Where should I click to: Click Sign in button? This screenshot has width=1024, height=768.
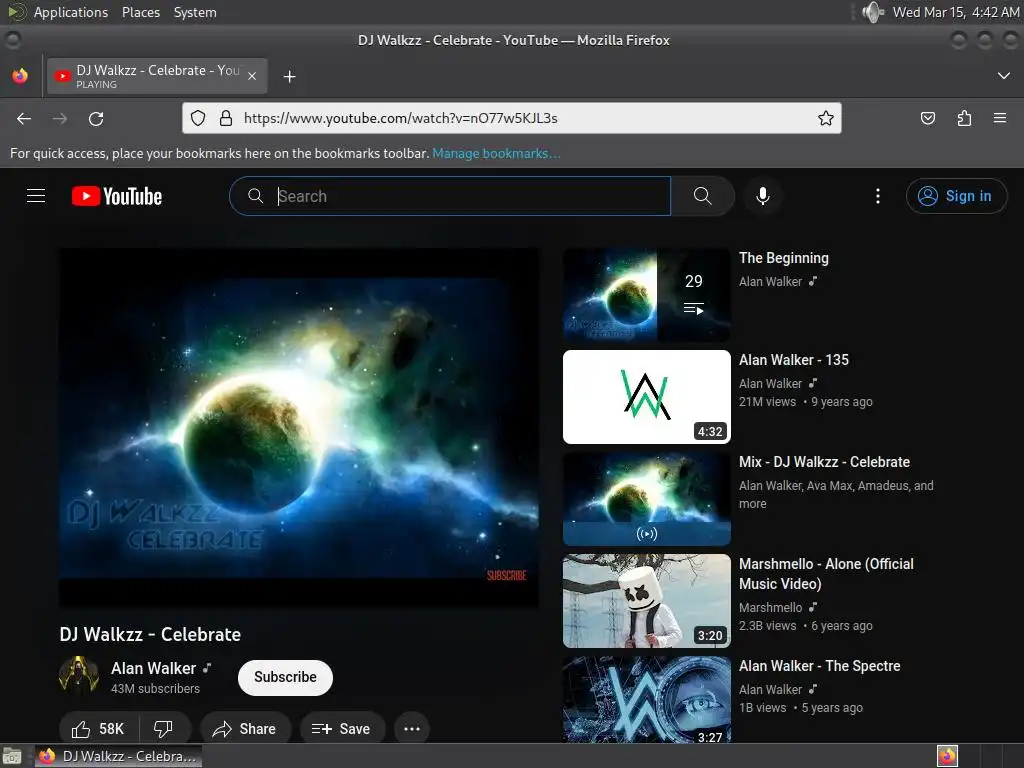tap(956, 196)
